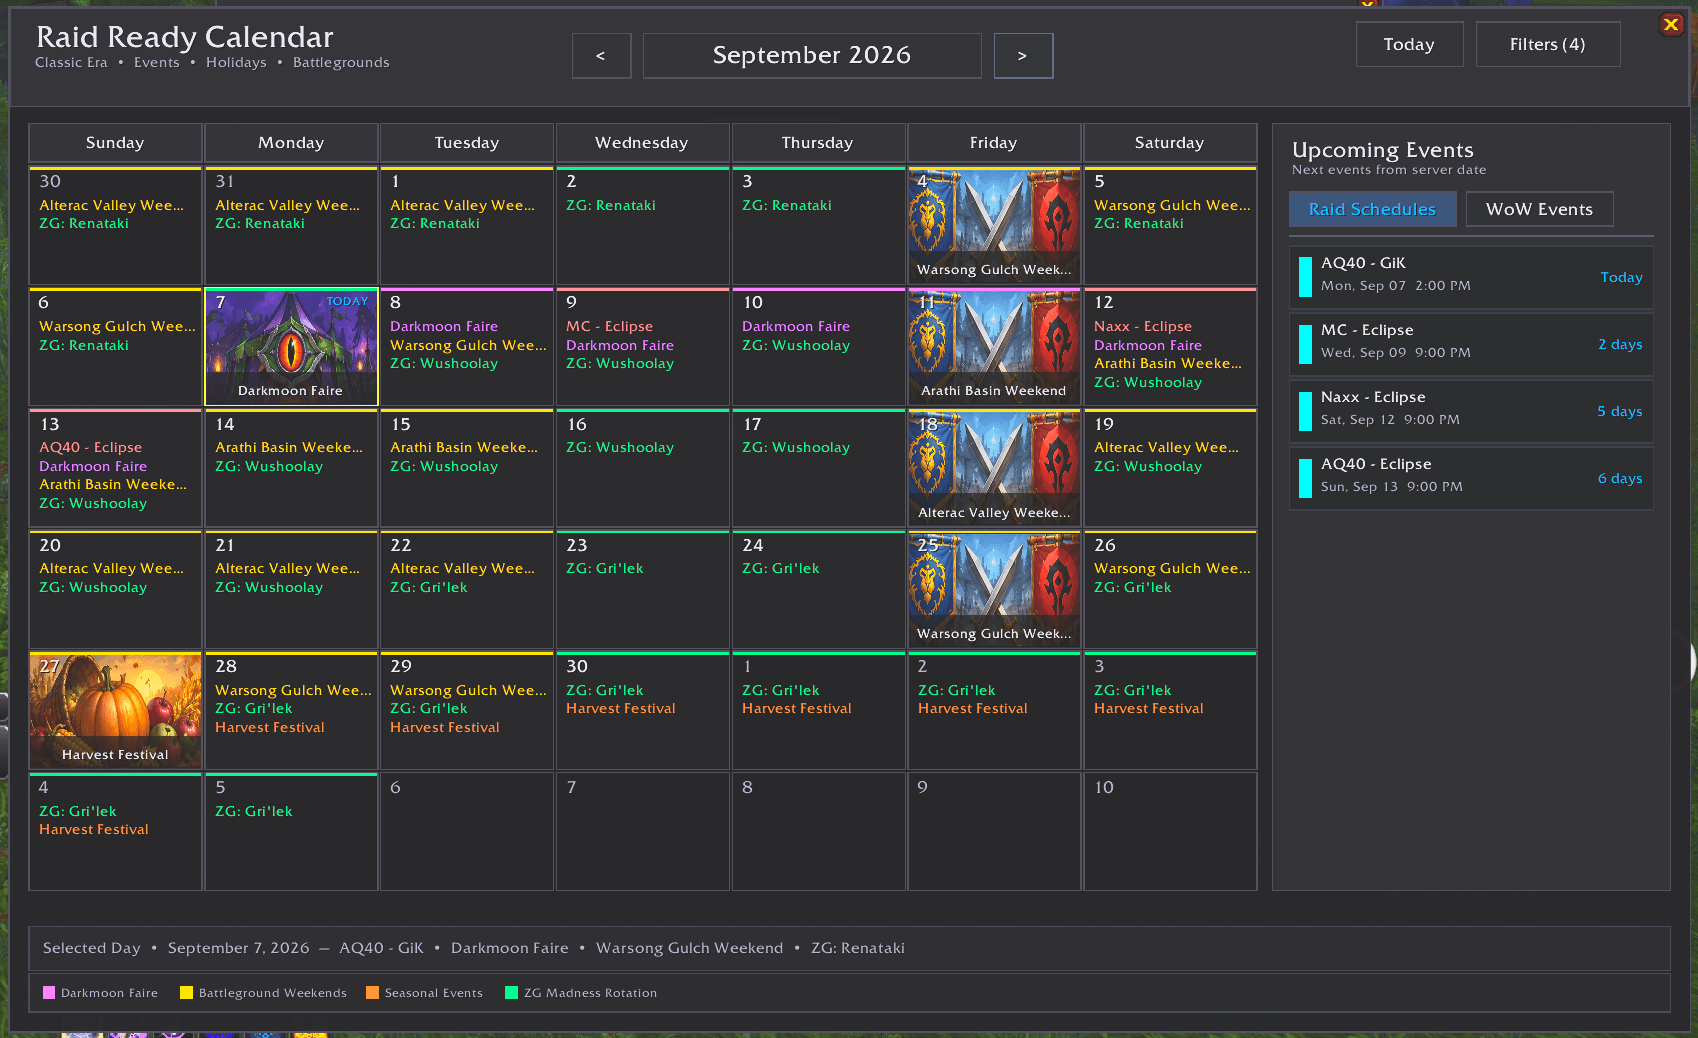Select AQ40 - Eclipse on September 13
This screenshot has height=1038, width=1698.
[90, 448]
